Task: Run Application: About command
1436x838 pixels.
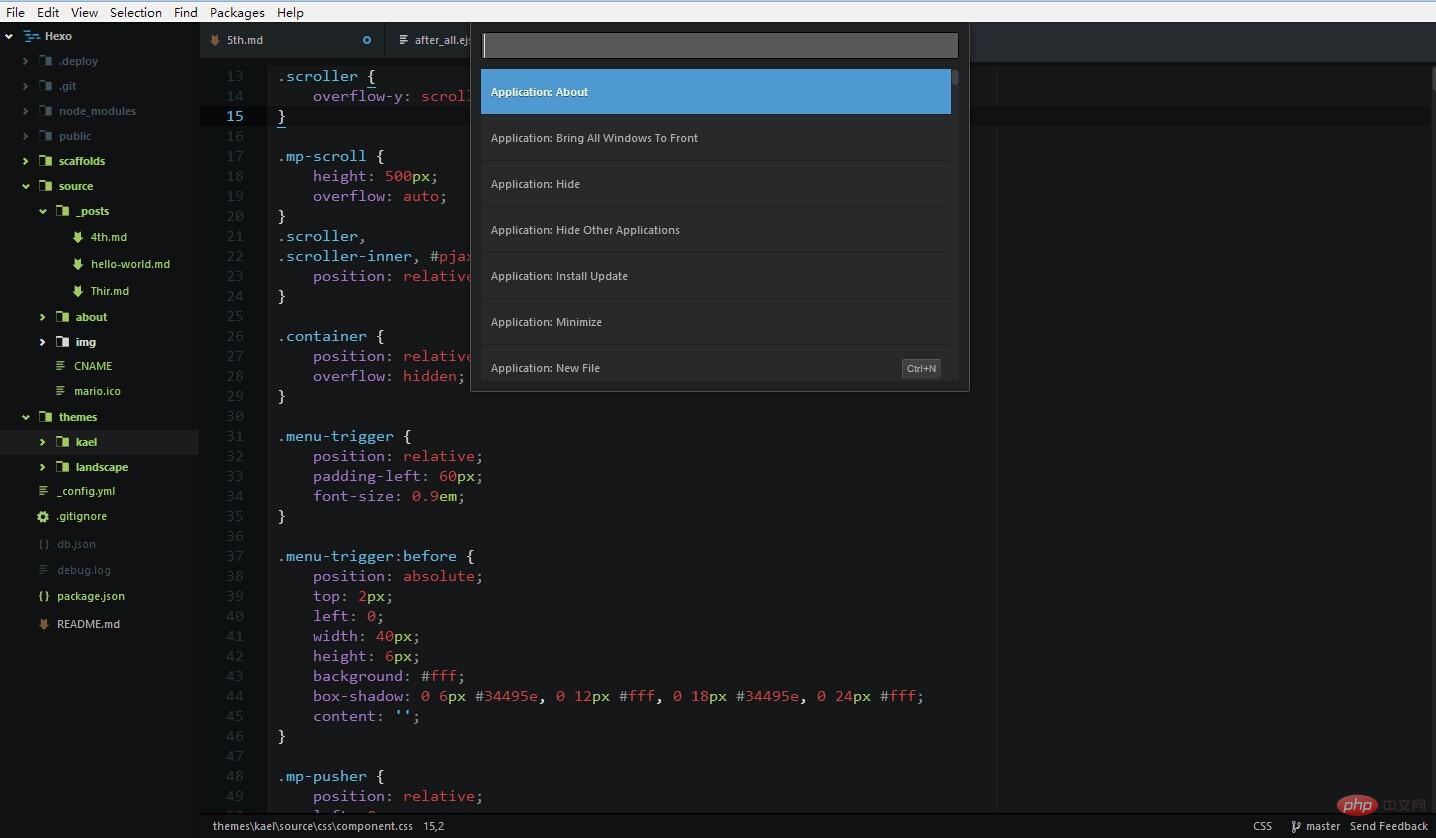Action: pos(716,92)
